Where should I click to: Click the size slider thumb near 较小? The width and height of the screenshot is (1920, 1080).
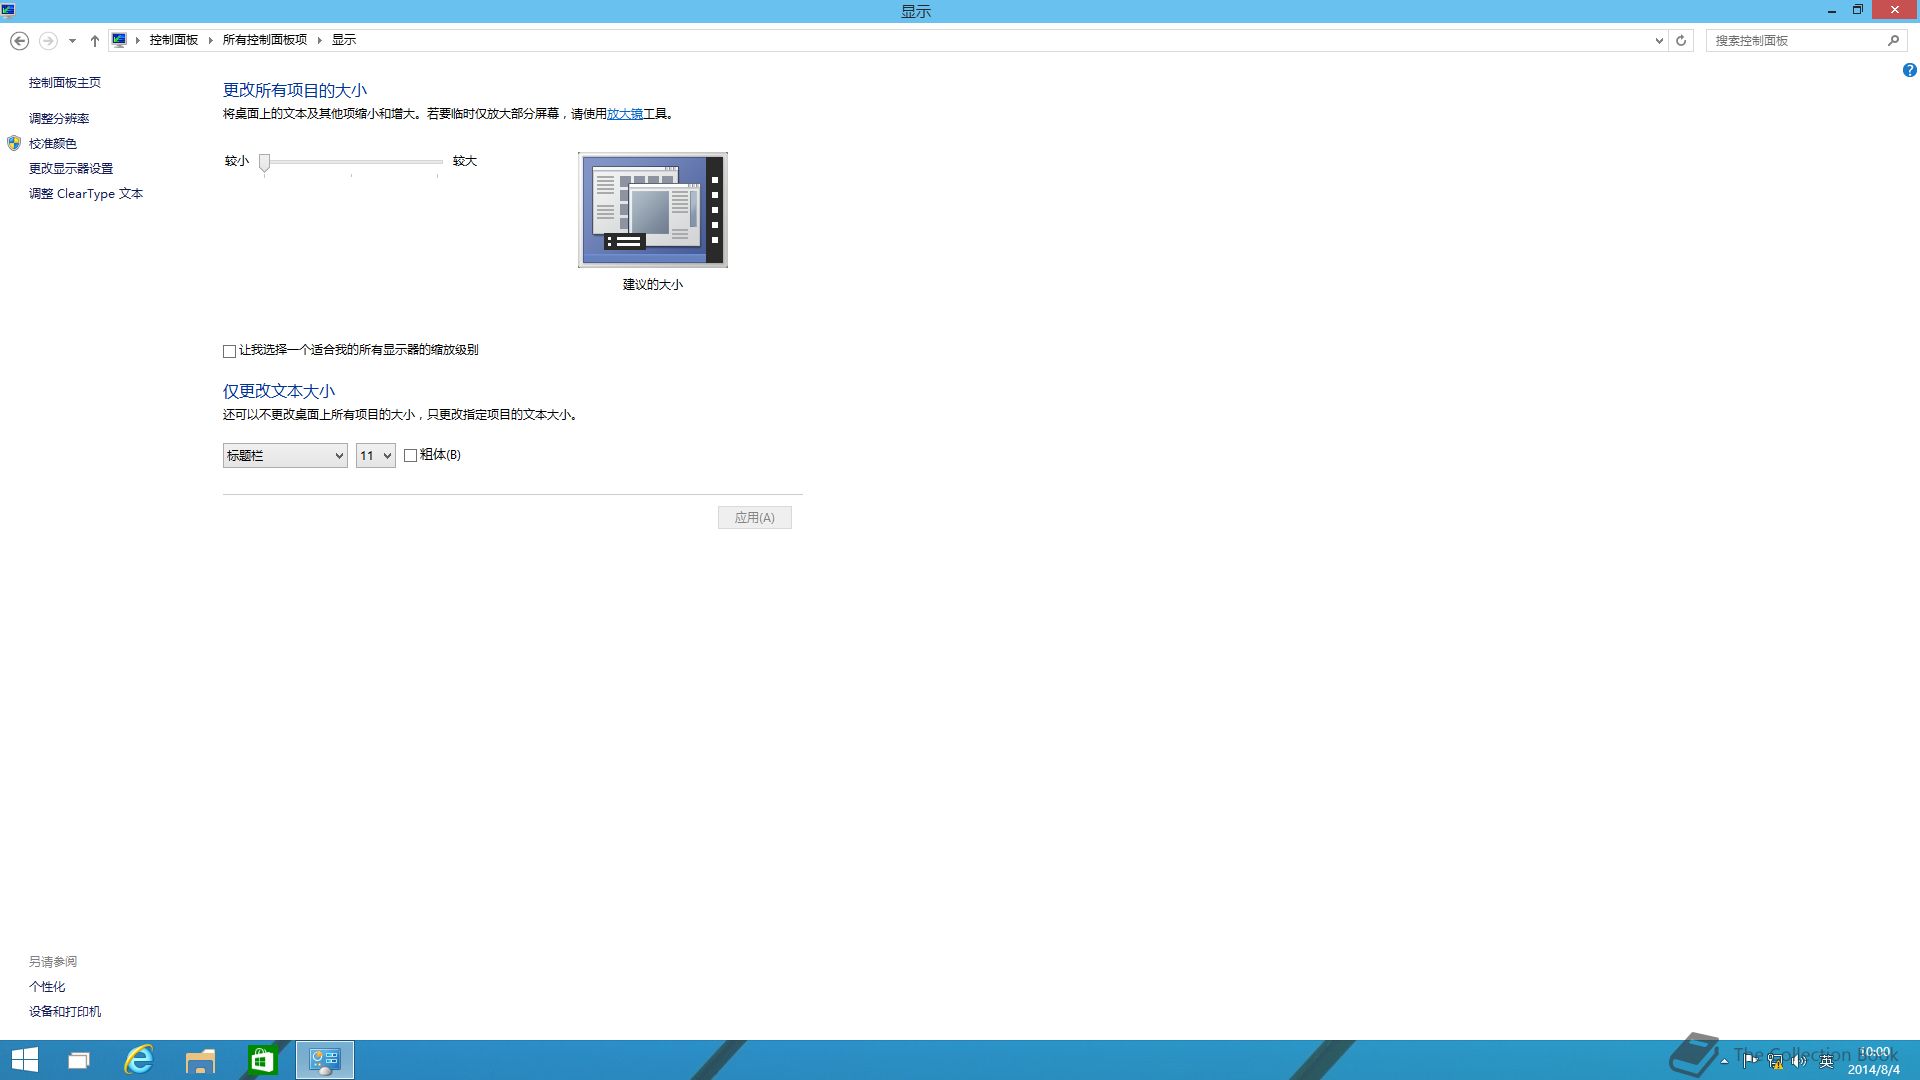point(265,162)
